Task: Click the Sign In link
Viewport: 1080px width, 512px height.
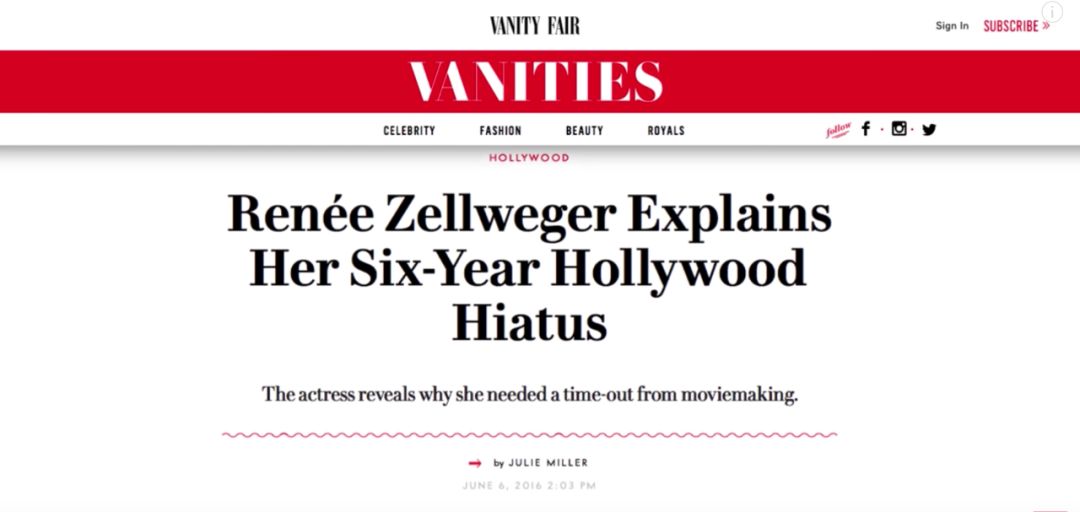Action: 952,26
